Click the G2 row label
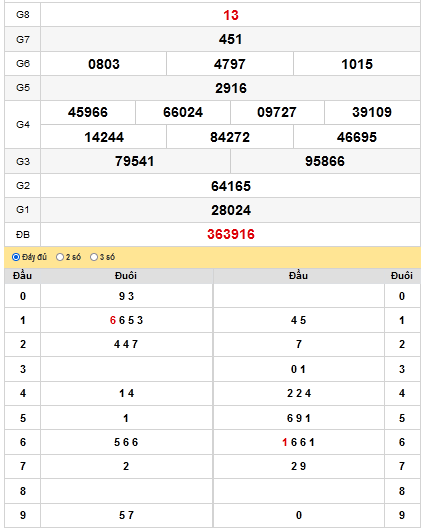Screen dimensions: 425x531 (x=23, y=185)
